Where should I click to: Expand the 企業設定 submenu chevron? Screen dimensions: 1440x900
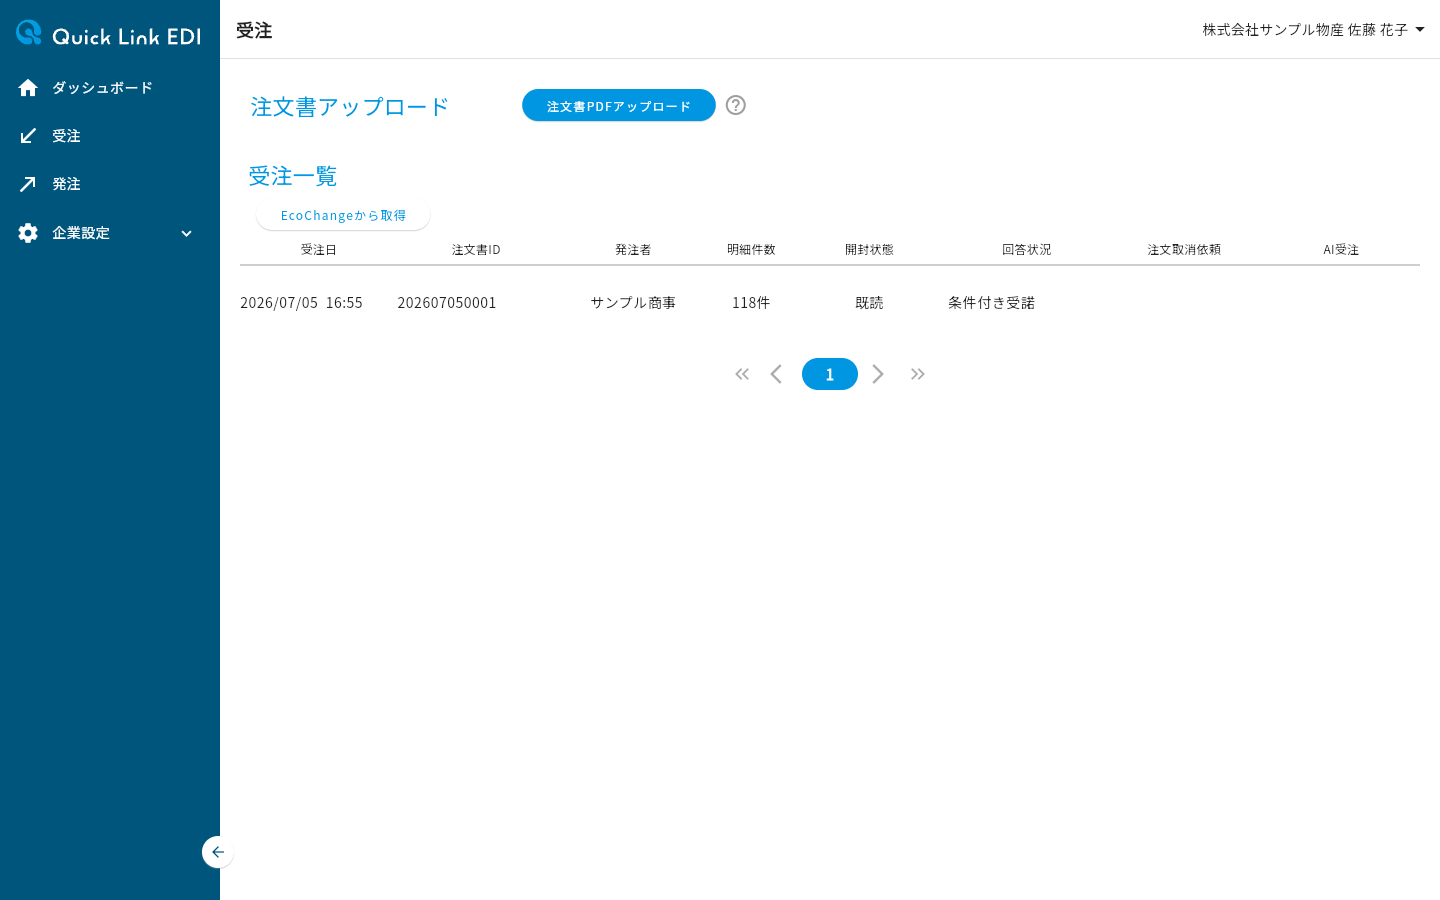pos(186,233)
